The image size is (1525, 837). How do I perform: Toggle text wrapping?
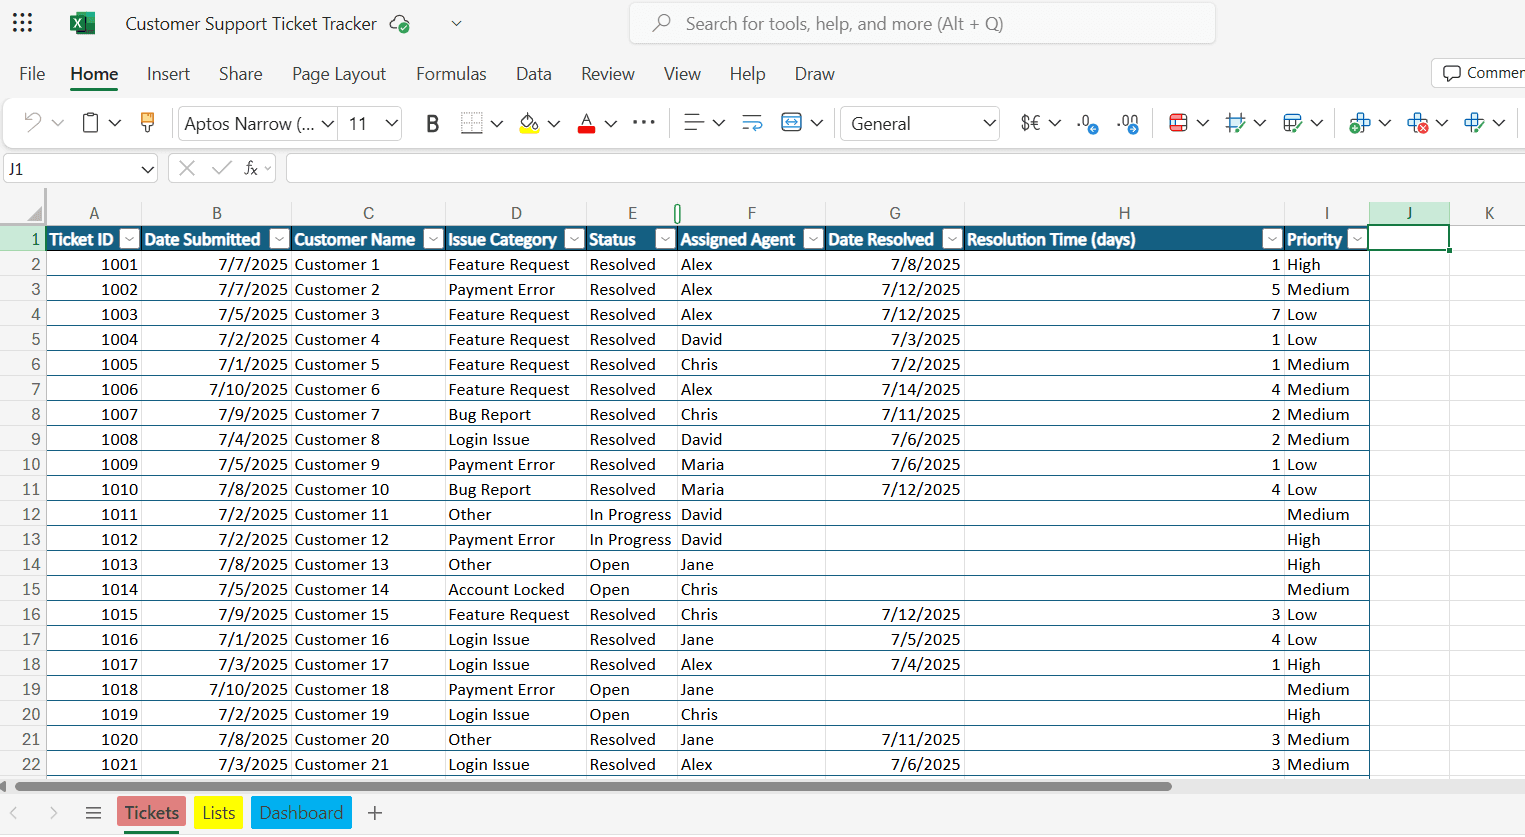coord(751,122)
